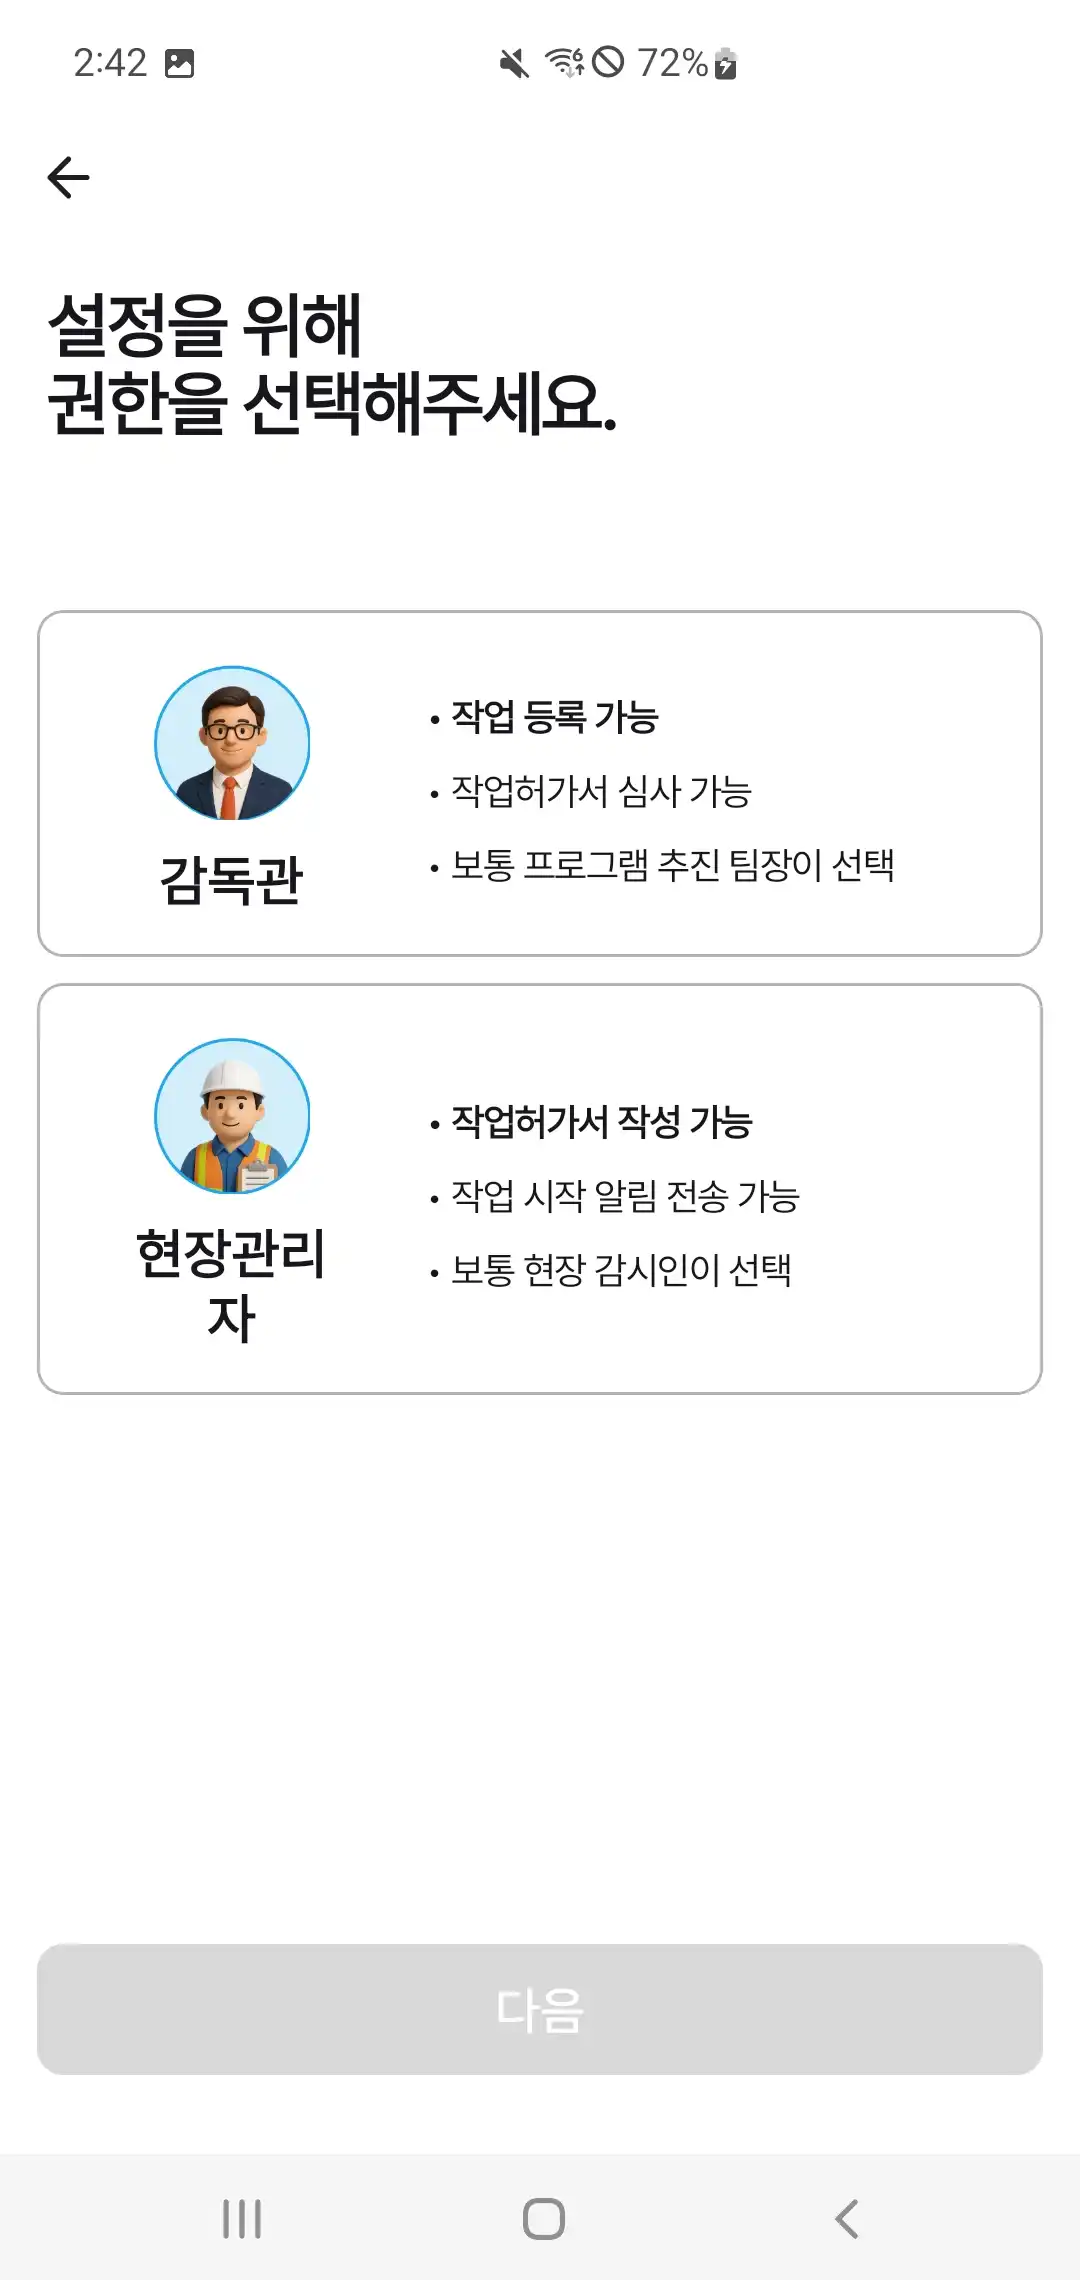Tap 보통 프로그램 추진 팀장이 선택 line
The image size is (1080, 2280).
pos(672,866)
